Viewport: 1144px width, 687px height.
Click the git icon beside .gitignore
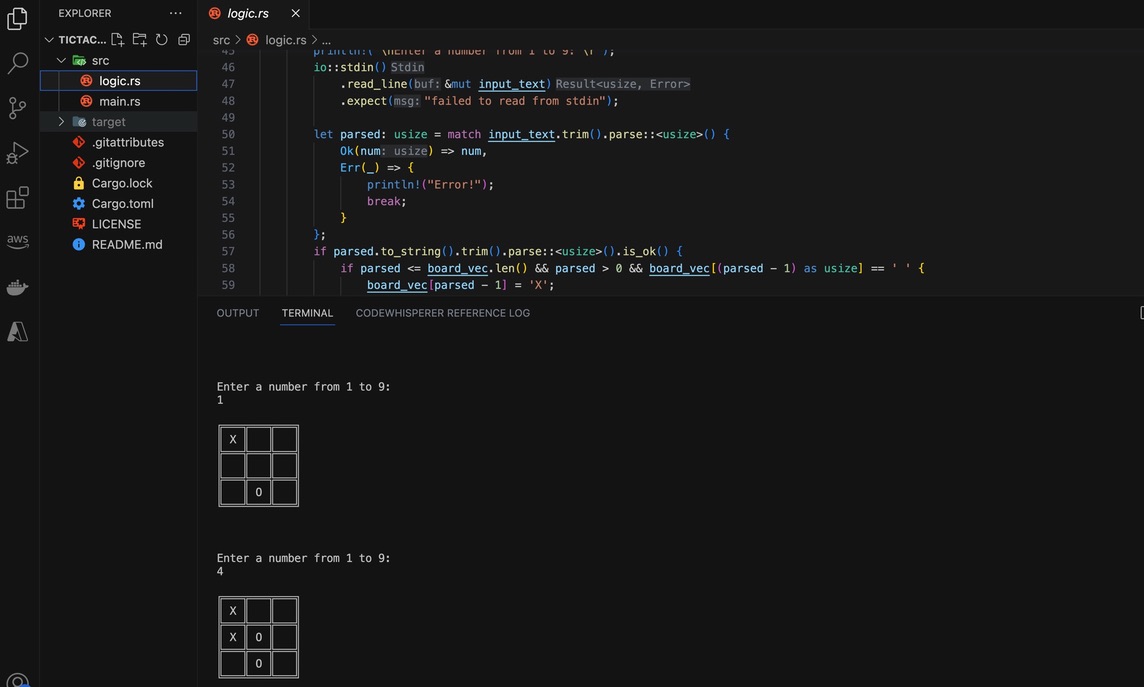point(79,163)
